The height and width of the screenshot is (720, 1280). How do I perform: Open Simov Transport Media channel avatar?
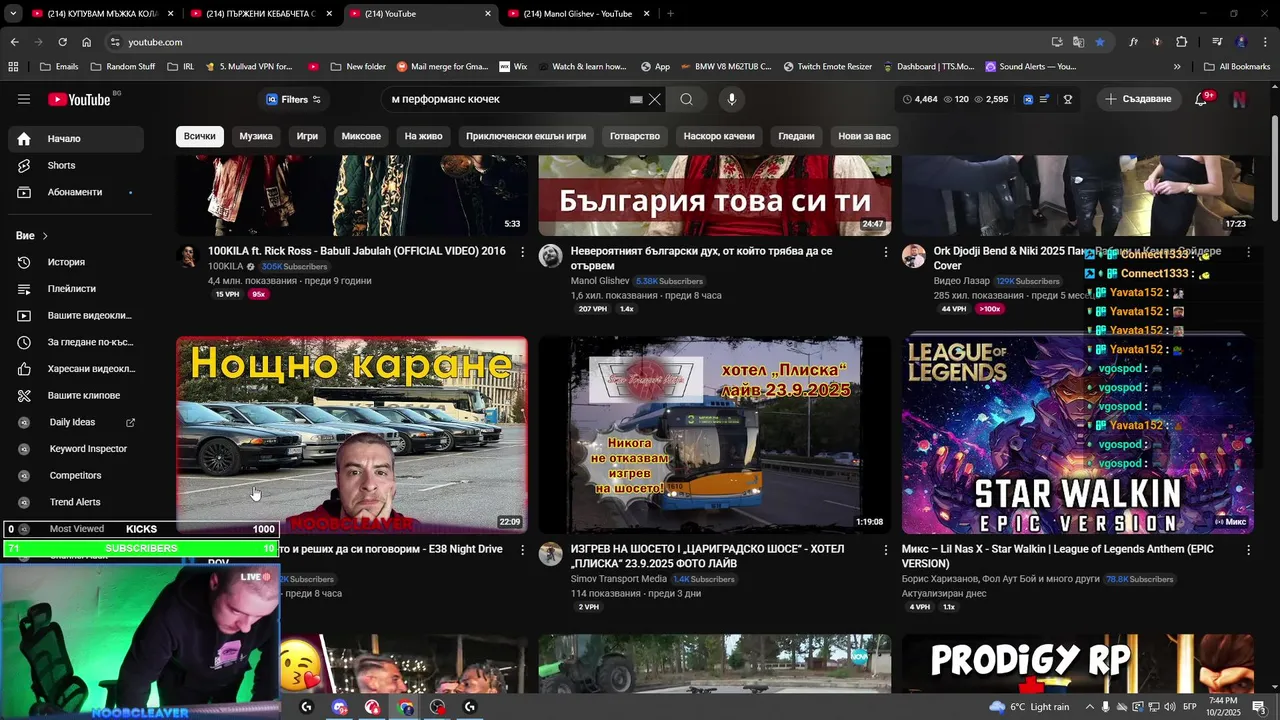pyautogui.click(x=551, y=554)
